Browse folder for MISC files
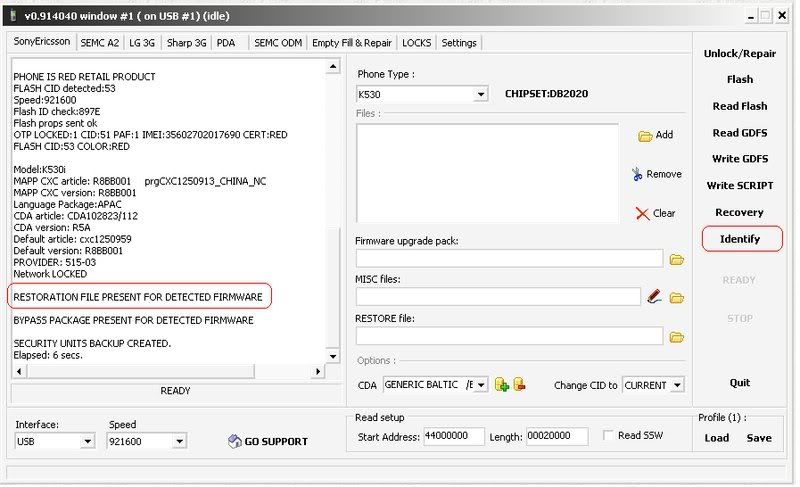 677,298
